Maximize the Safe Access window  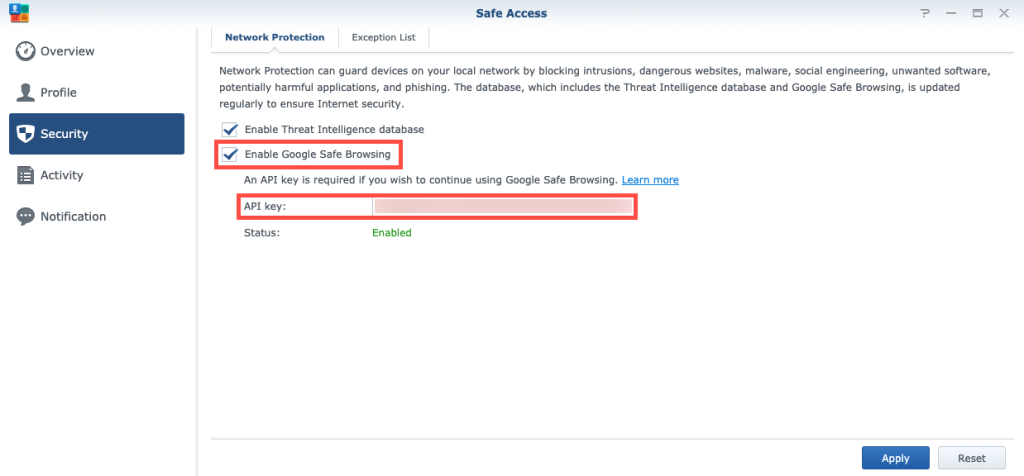(978, 13)
